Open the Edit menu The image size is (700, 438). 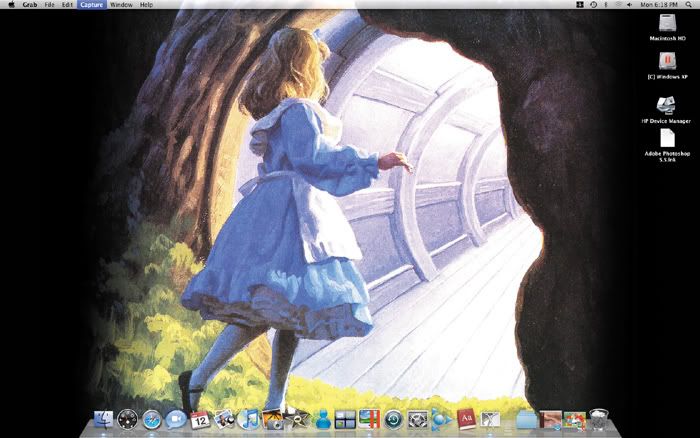(67, 4)
